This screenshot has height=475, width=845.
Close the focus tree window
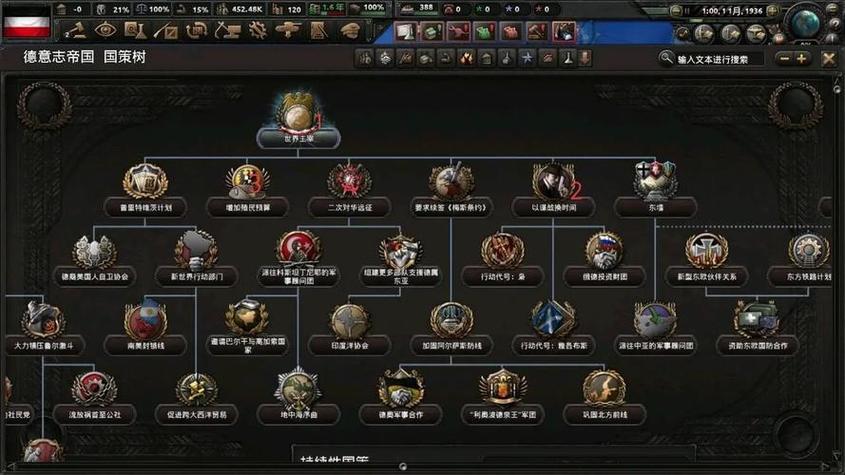[x=828, y=59]
